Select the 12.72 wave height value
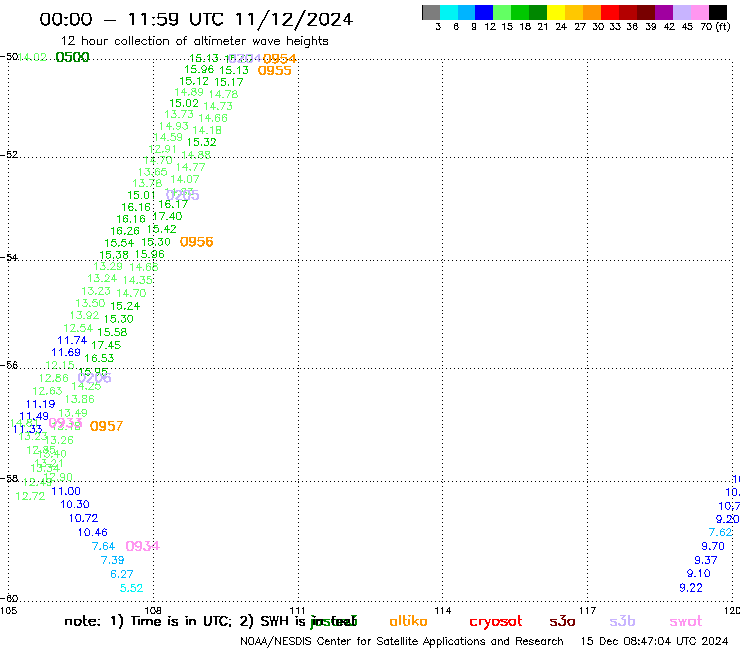Viewport: 740px width, 650px height. tap(30, 496)
